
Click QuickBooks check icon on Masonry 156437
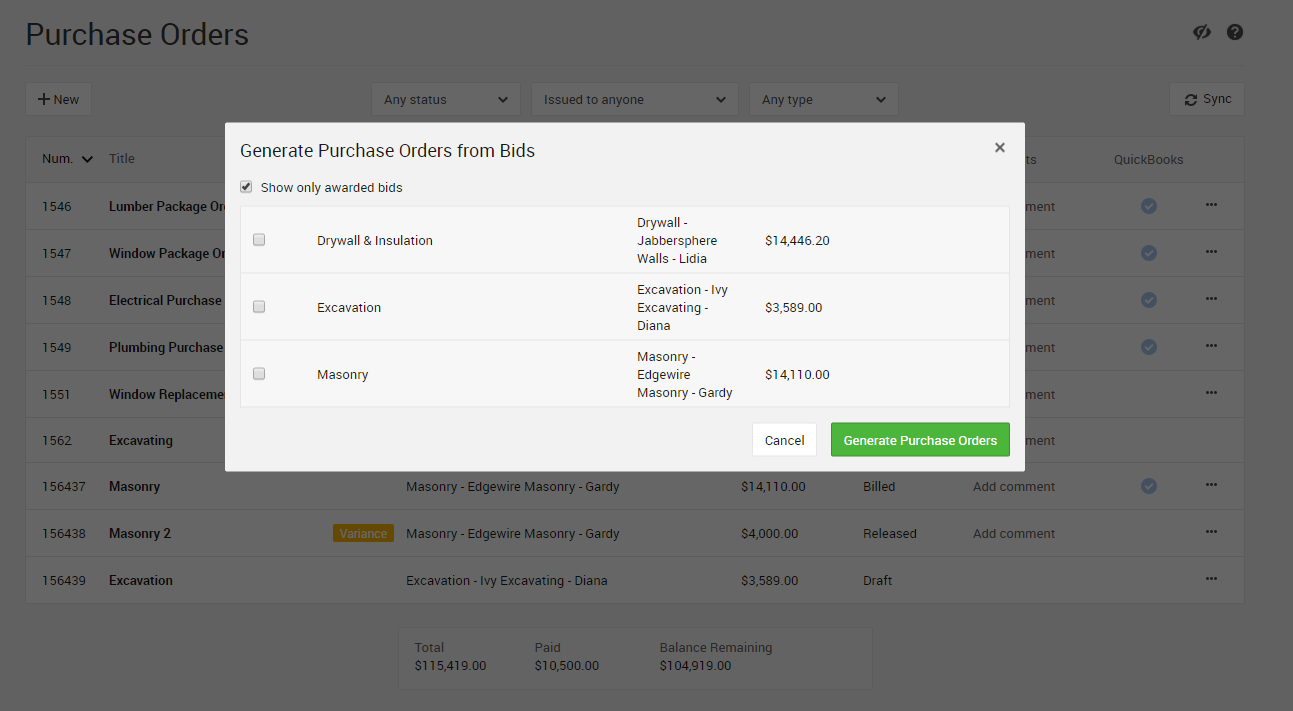point(1149,486)
